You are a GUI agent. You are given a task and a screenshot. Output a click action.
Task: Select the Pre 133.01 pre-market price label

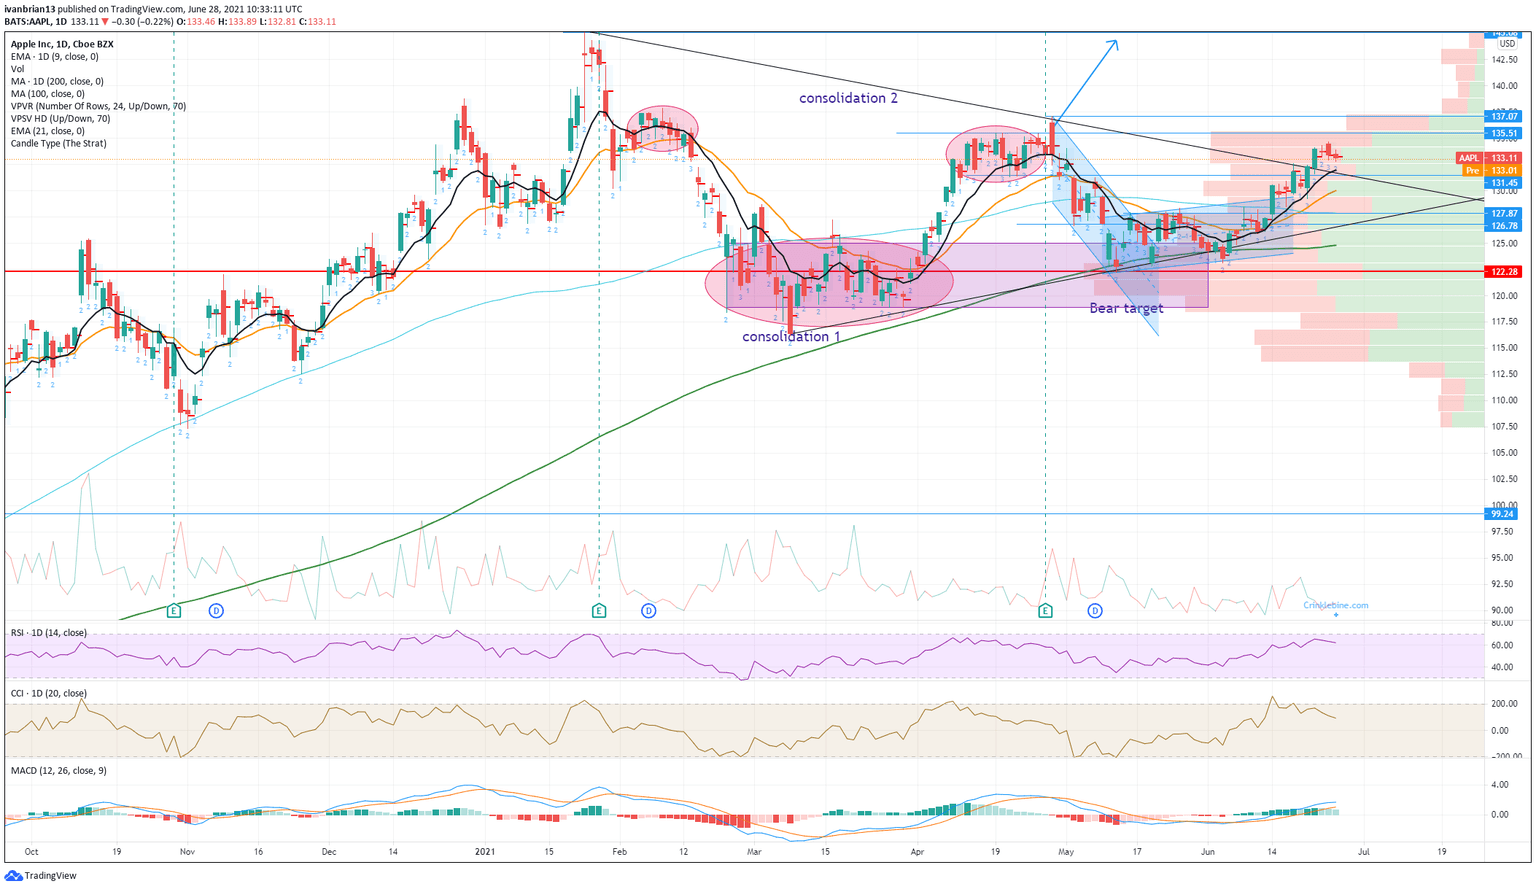[x=1492, y=170]
